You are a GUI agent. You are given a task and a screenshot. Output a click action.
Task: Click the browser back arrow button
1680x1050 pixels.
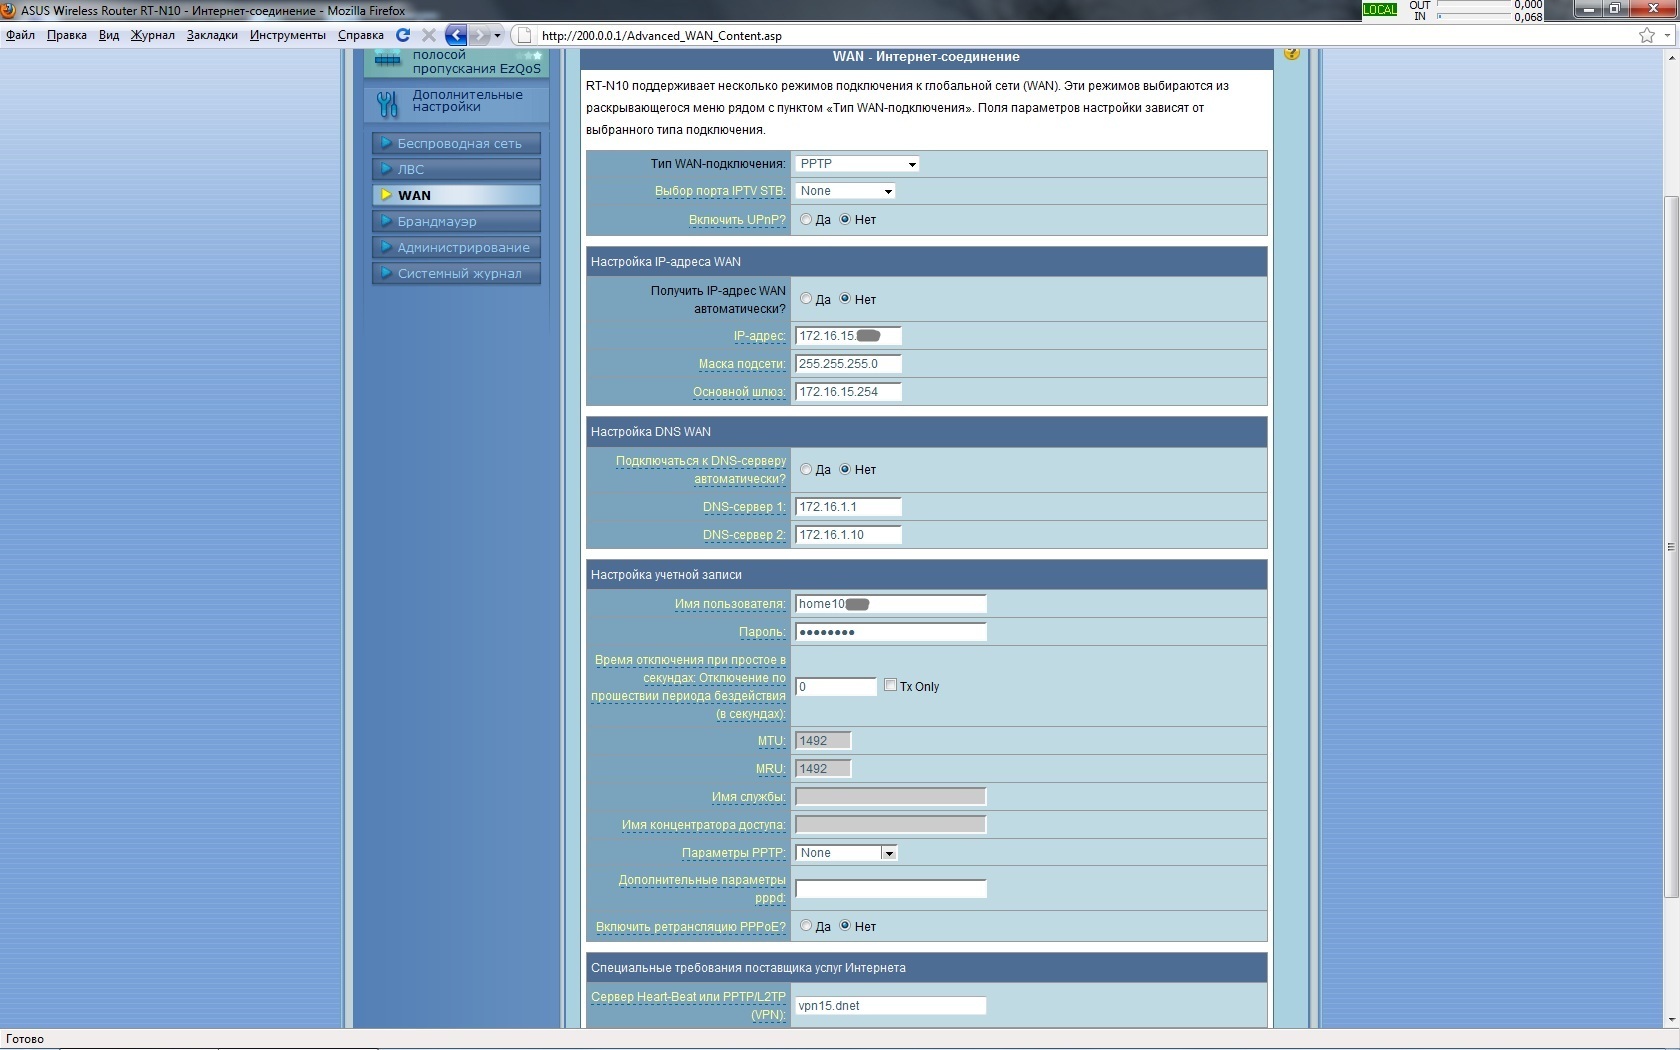(x=456, y=35)
